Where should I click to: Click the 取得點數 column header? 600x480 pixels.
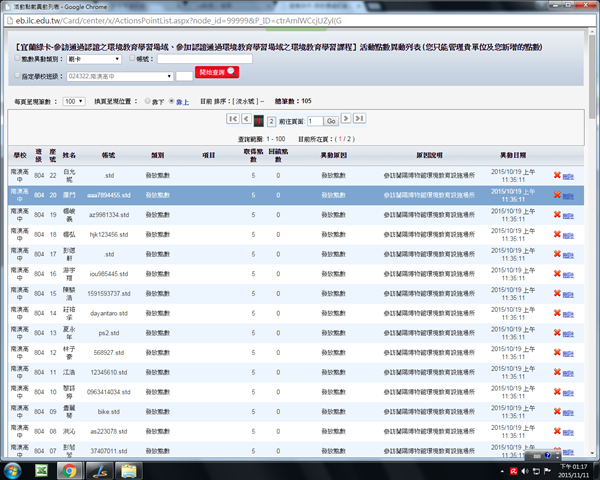tap(253, 155)
